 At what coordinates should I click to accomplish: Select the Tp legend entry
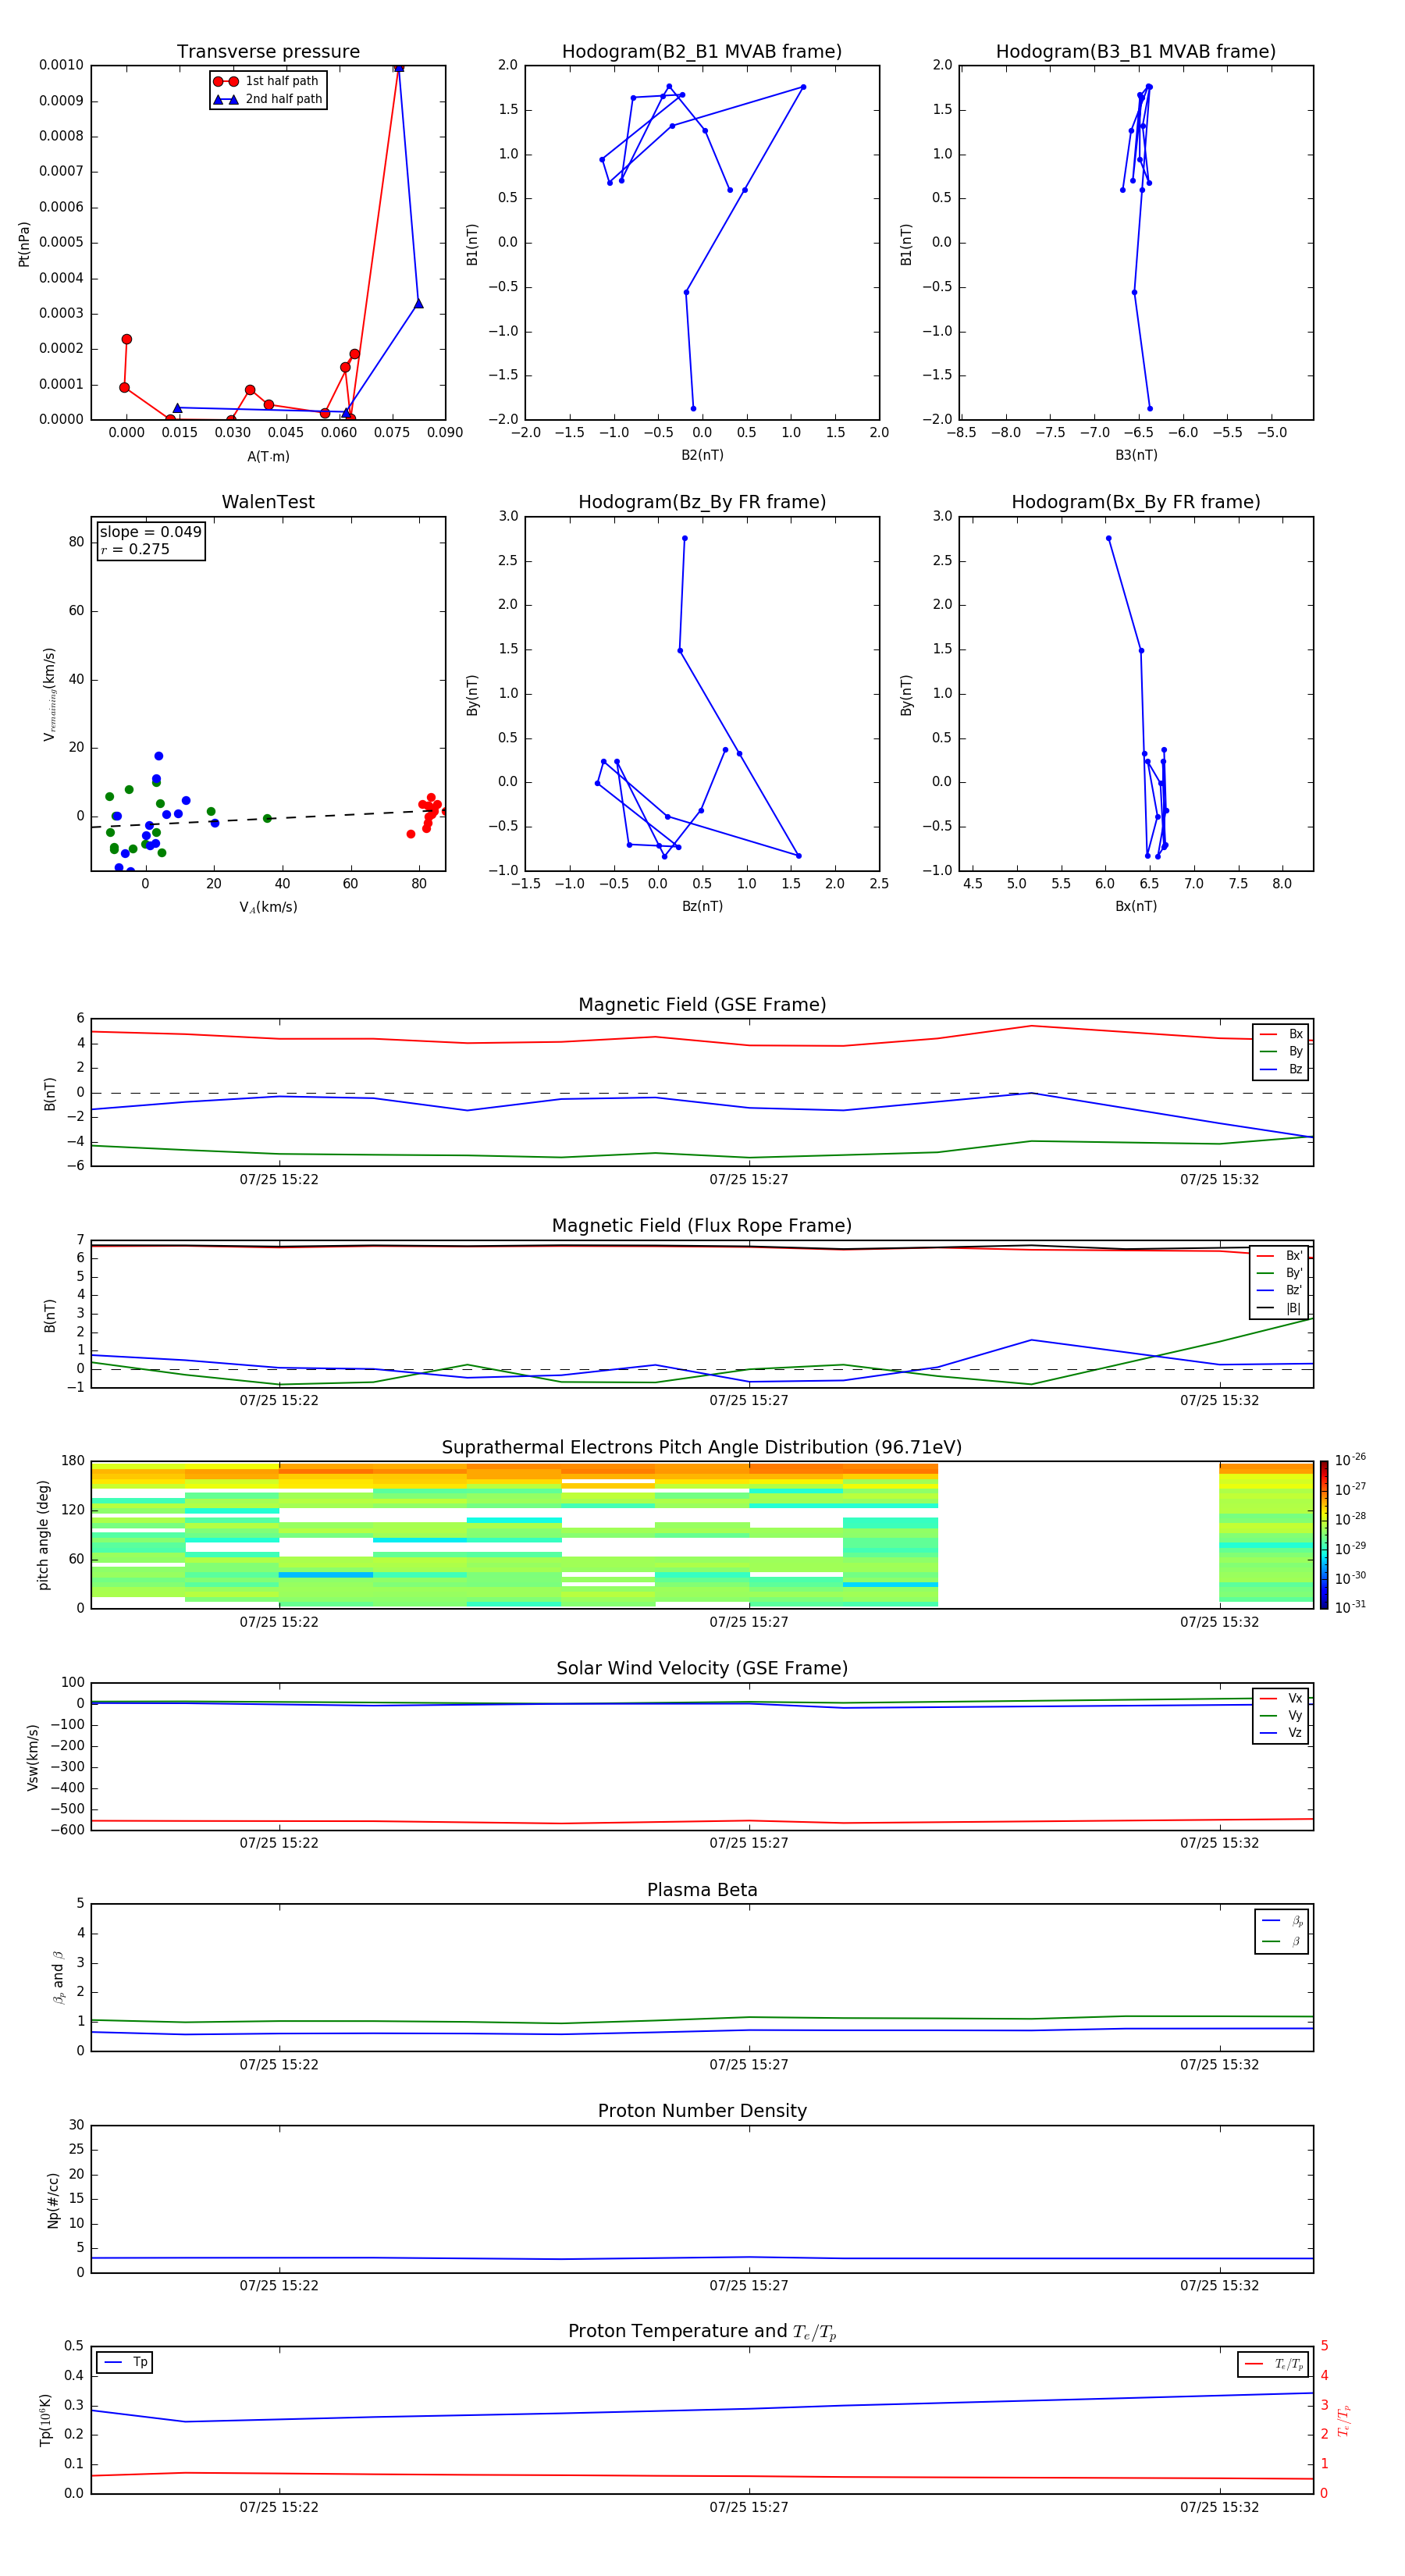click(124, 2362)
